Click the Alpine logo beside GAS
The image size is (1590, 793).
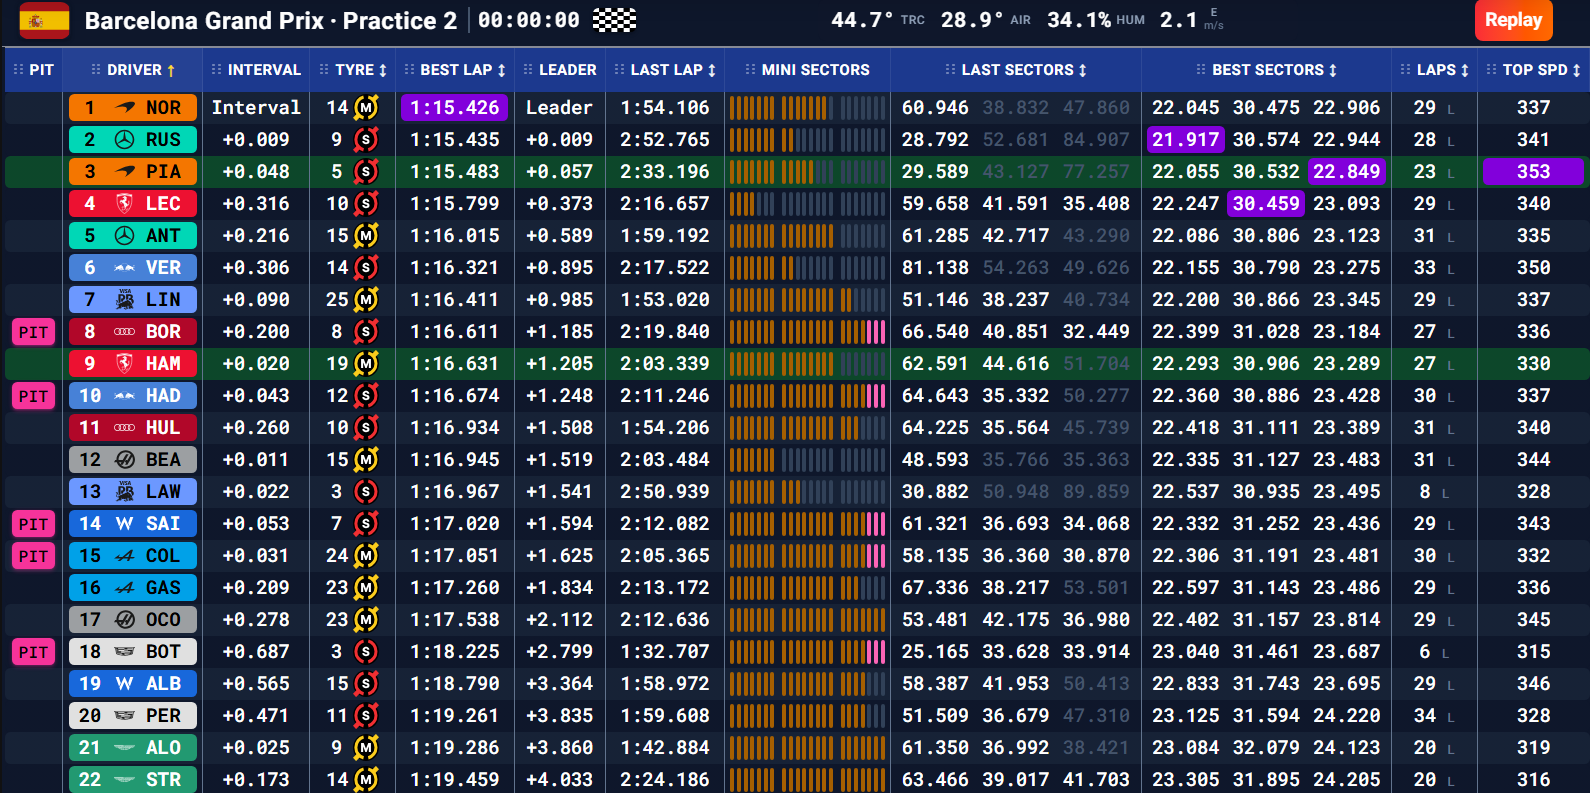[125, 587]
